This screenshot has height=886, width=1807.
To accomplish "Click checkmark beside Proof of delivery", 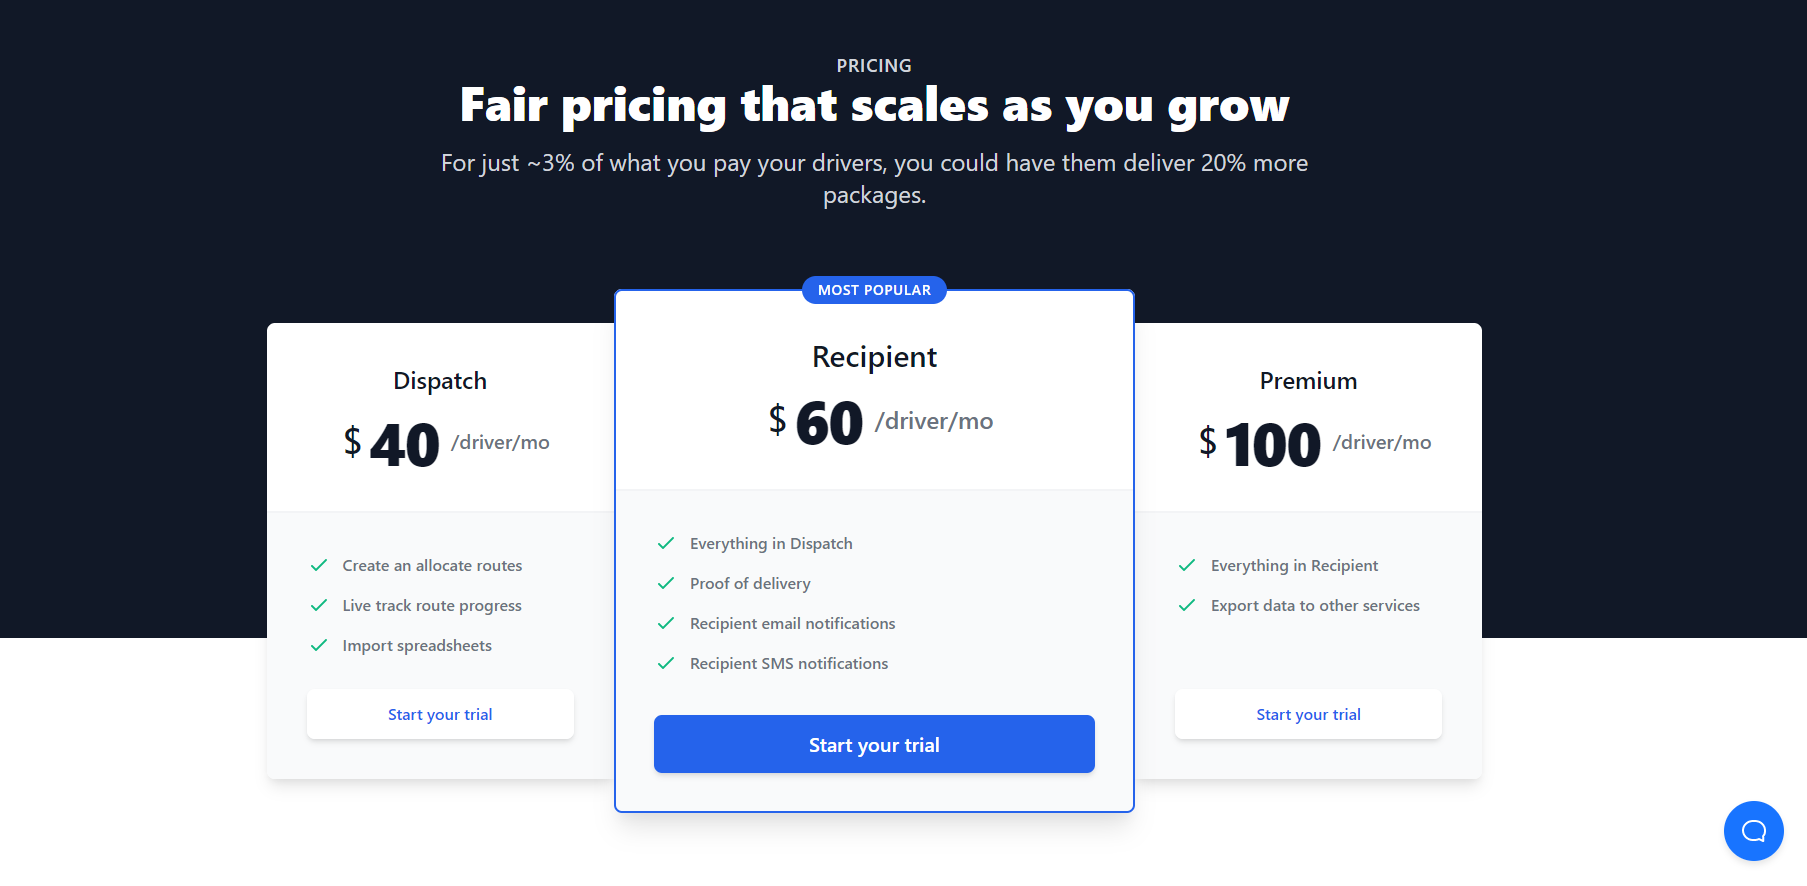I will pos(666,583).
